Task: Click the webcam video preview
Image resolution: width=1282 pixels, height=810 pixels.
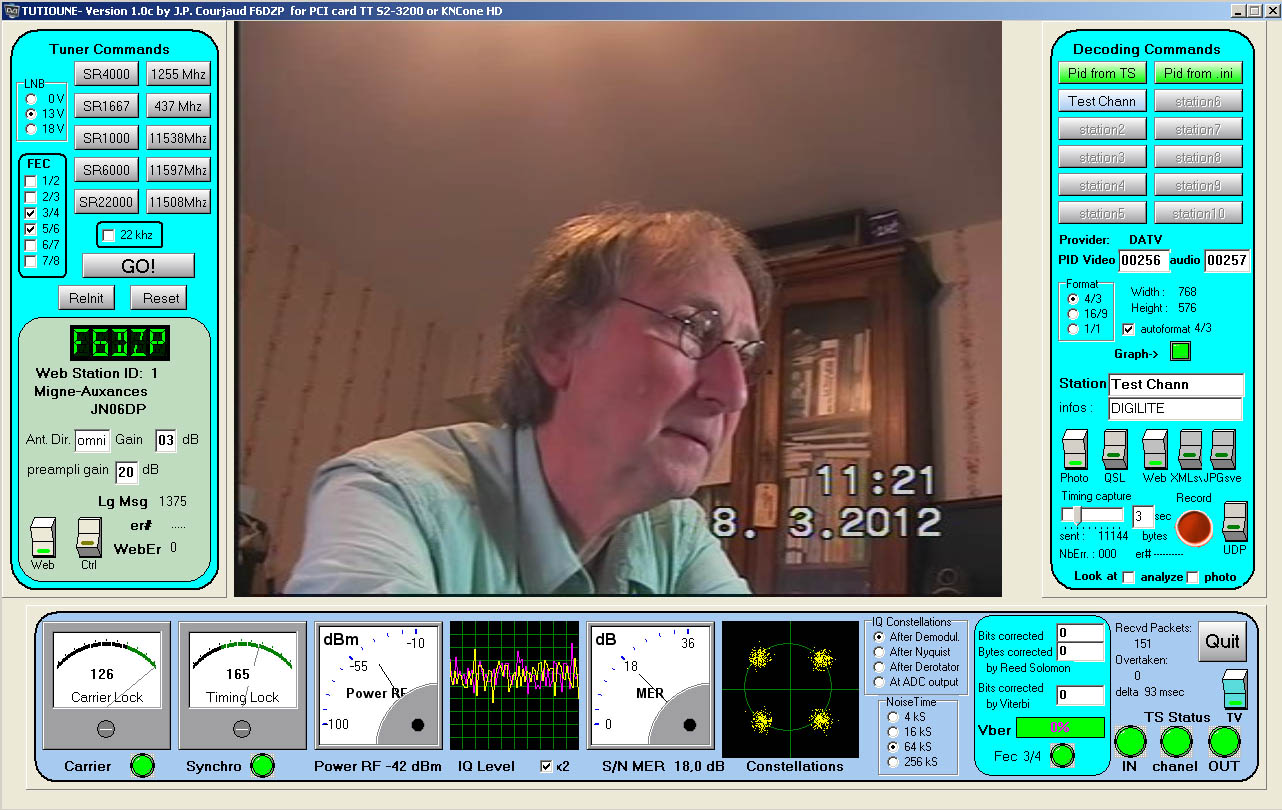Action: click(x=618, y=309)
